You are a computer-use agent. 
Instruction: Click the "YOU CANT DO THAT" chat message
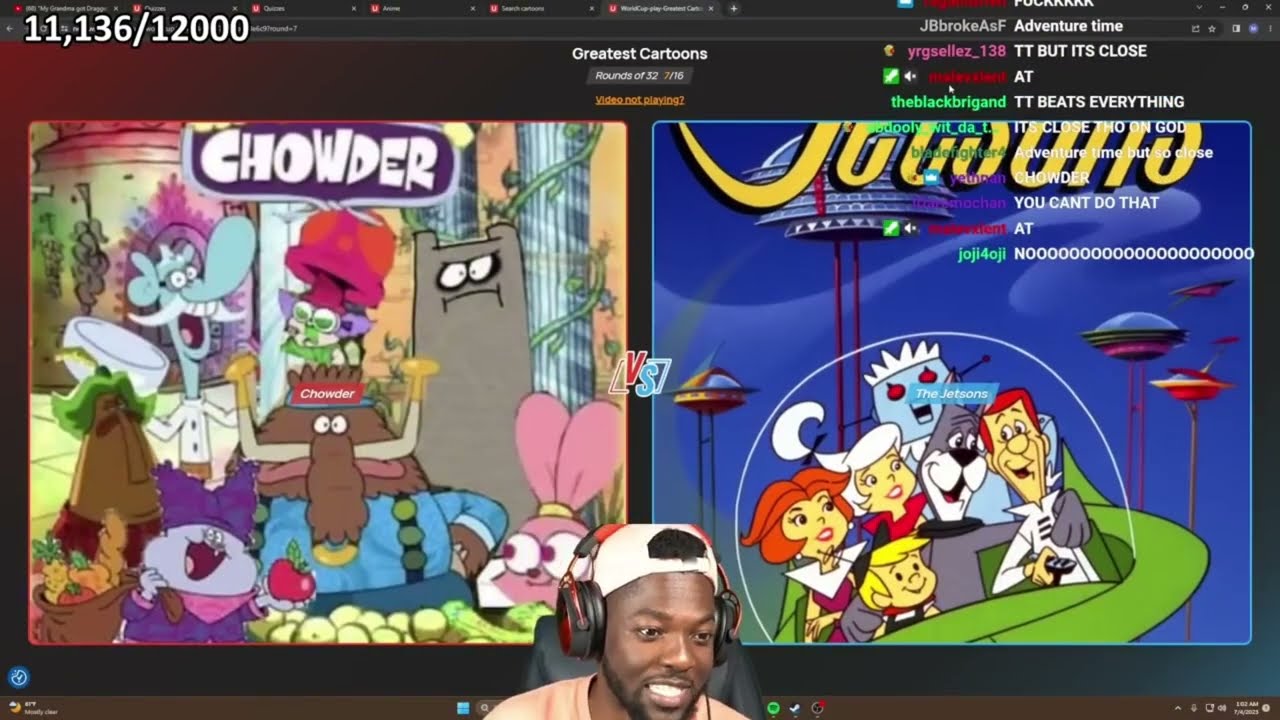[x=1087, y=203]
